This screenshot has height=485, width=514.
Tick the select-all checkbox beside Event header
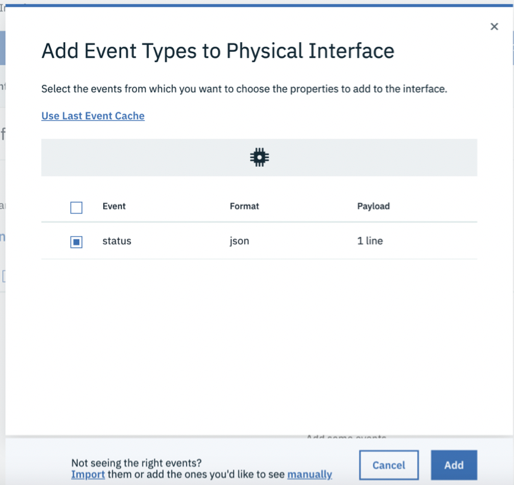(x=76, y=207)
